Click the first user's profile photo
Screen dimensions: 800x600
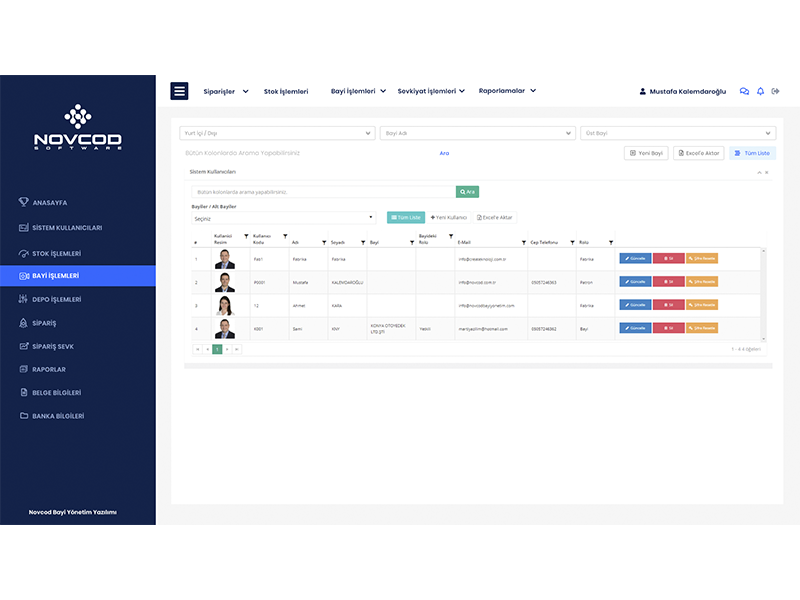225,259
